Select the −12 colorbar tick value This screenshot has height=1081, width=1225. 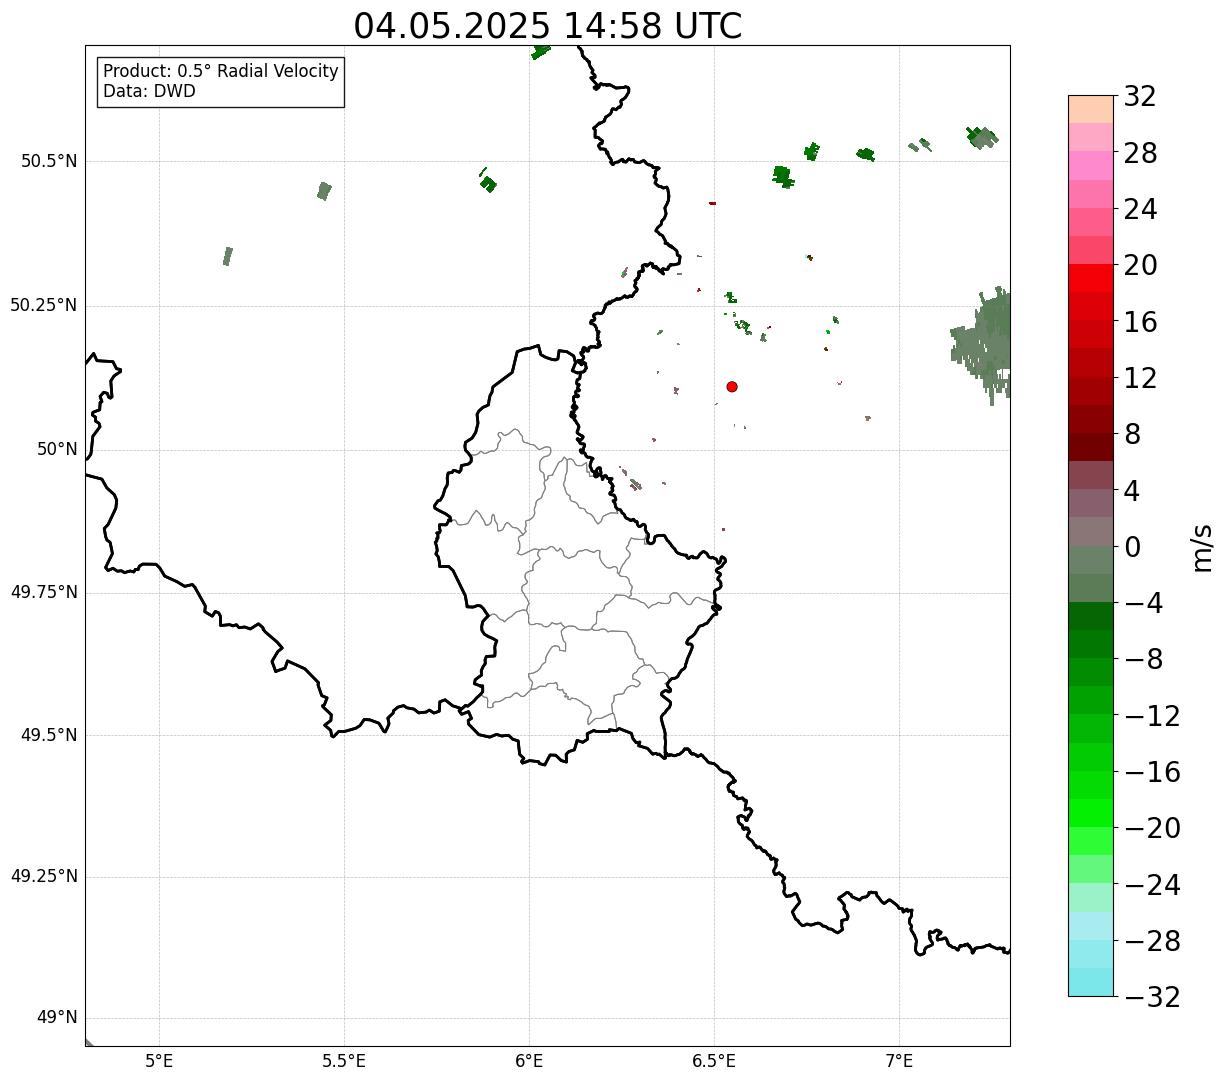1152,716
